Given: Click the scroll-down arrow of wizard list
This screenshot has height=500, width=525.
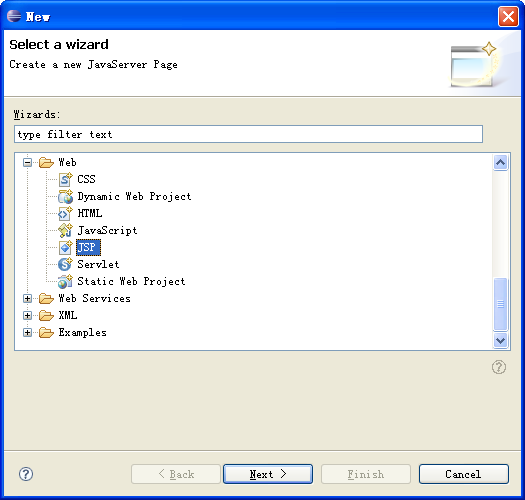Looking at the screenshot, I should 501,341.
